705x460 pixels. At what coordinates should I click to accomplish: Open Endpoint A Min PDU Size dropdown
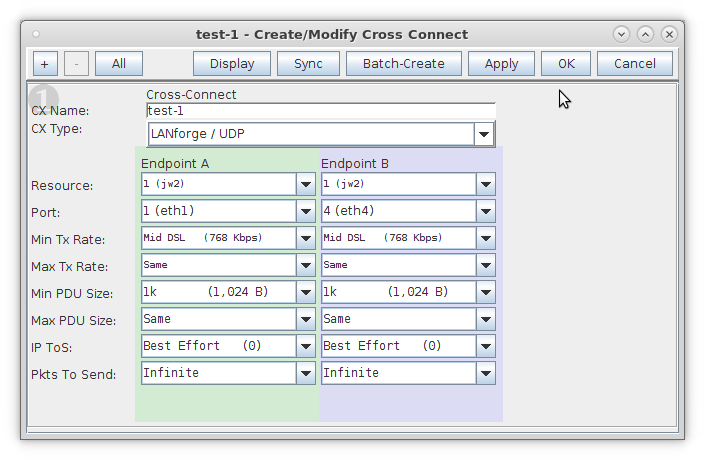pyautogui.click(x=306, y=293)
